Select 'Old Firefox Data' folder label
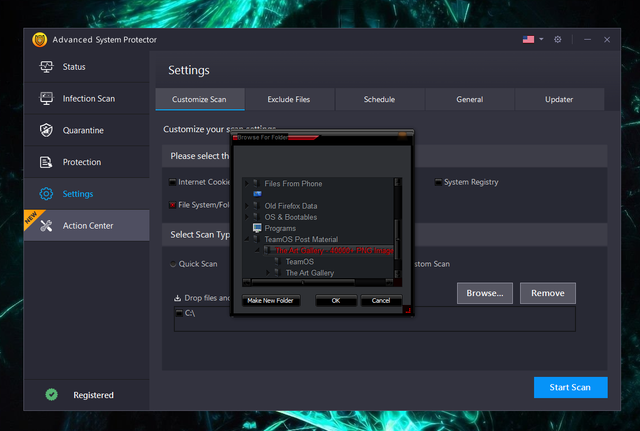This screenshot has width=640, height=431. 291,206
